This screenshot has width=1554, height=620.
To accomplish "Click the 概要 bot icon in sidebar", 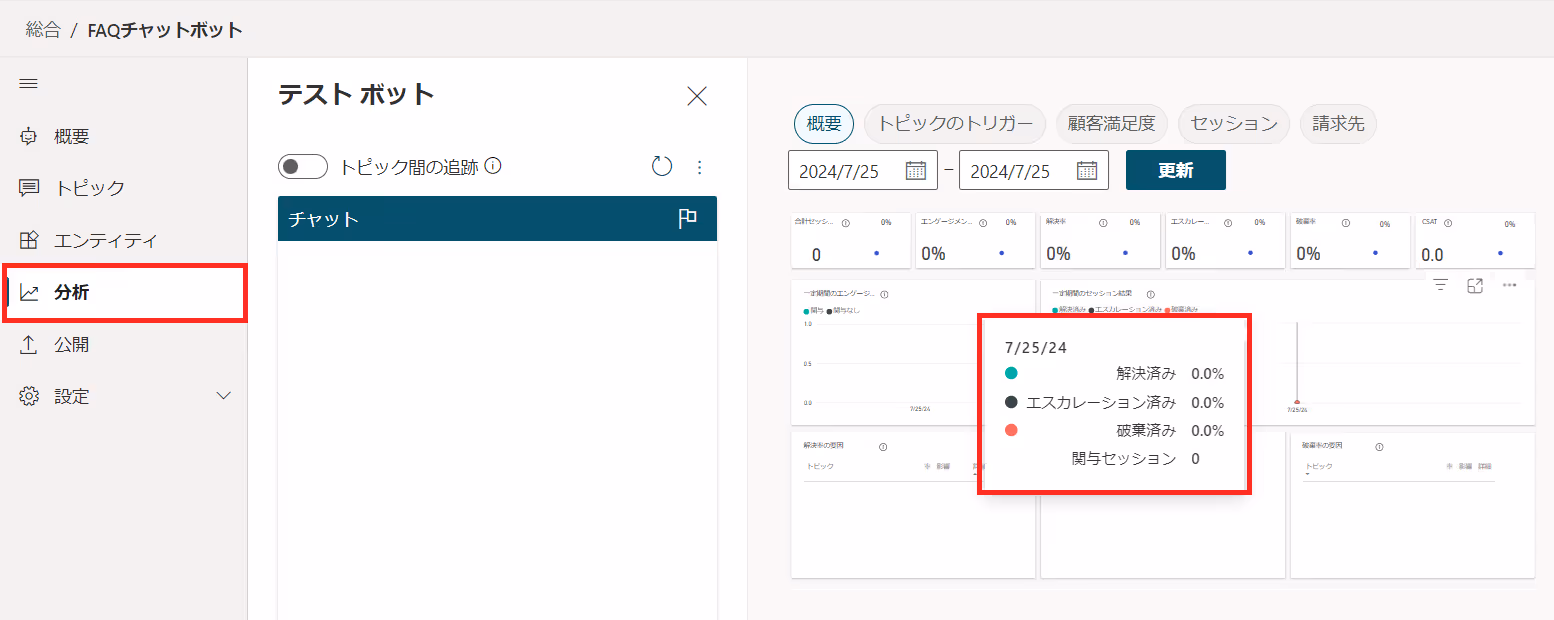I will tap(29, 137).
